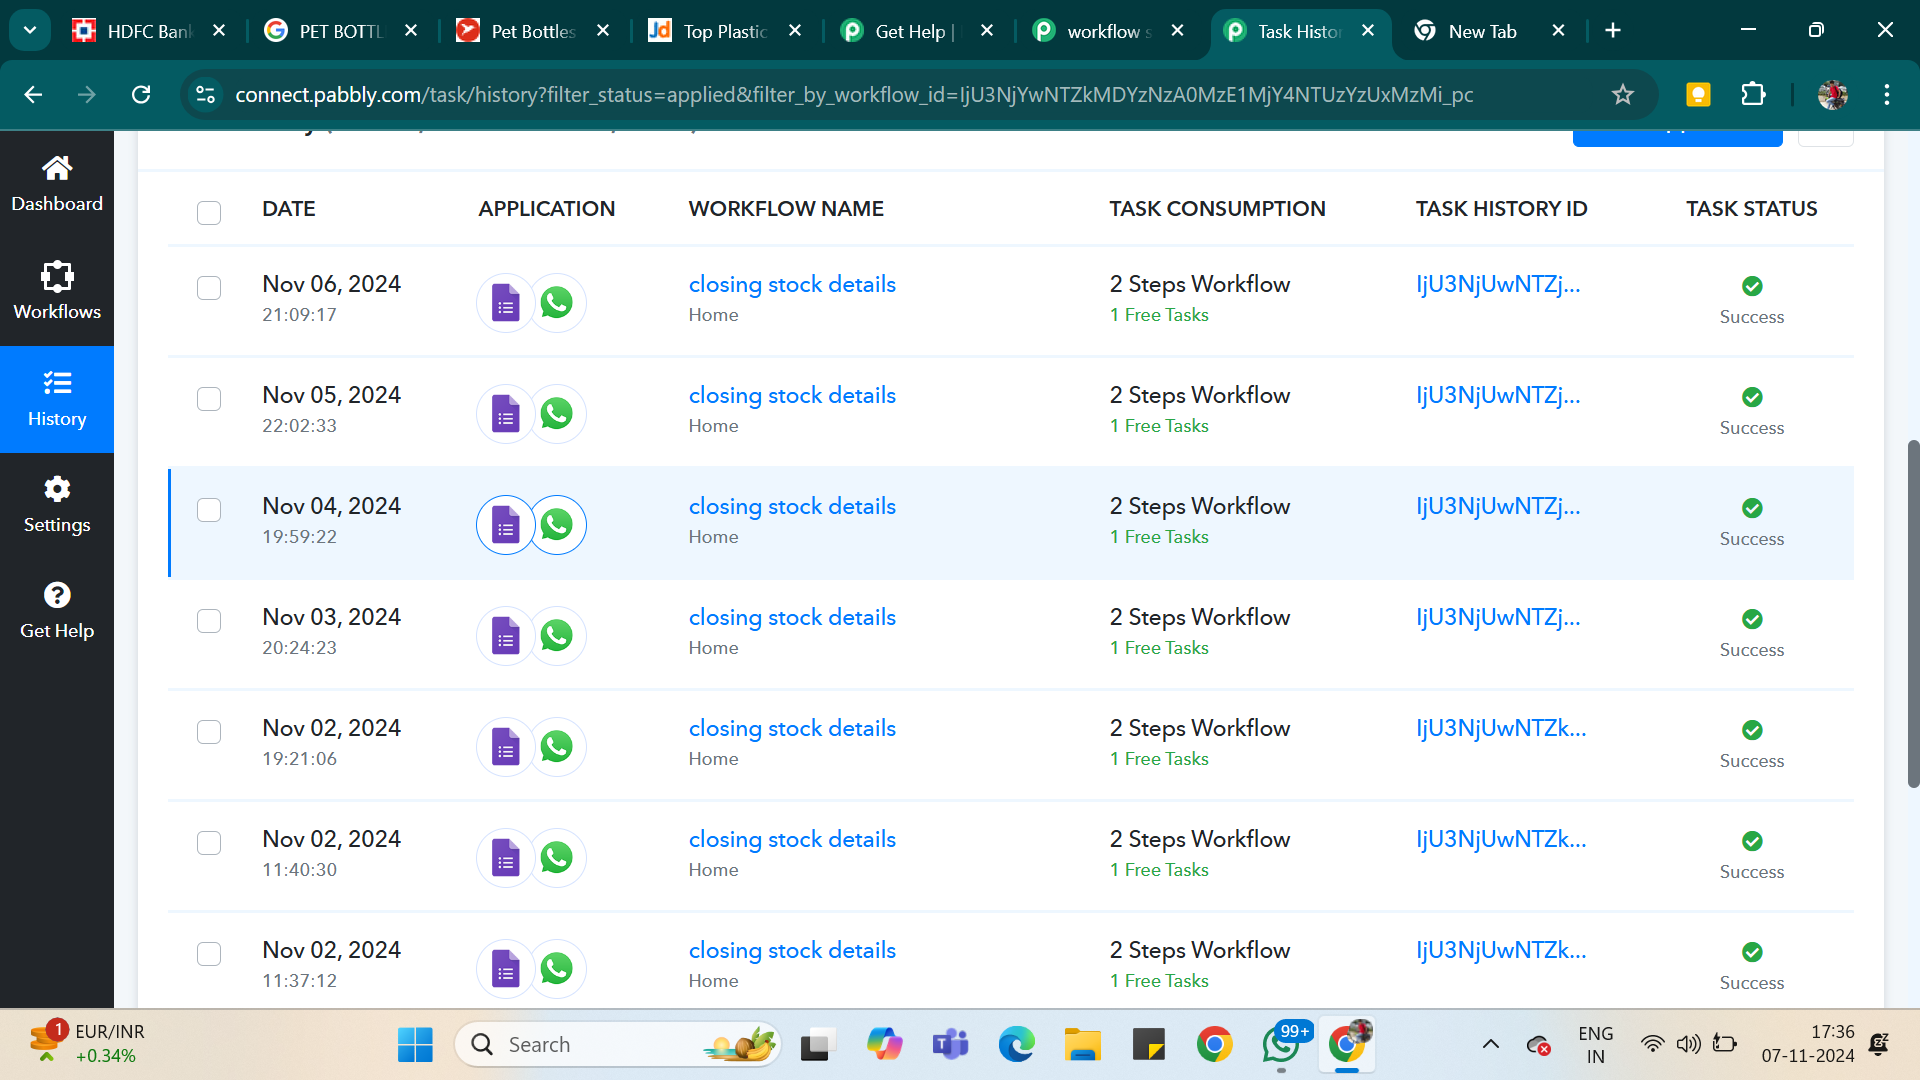The width and height of the screenshot is (1920, 1080).
Task: Open task history ID in Nov 05 row
Action: coord(1498,396)
